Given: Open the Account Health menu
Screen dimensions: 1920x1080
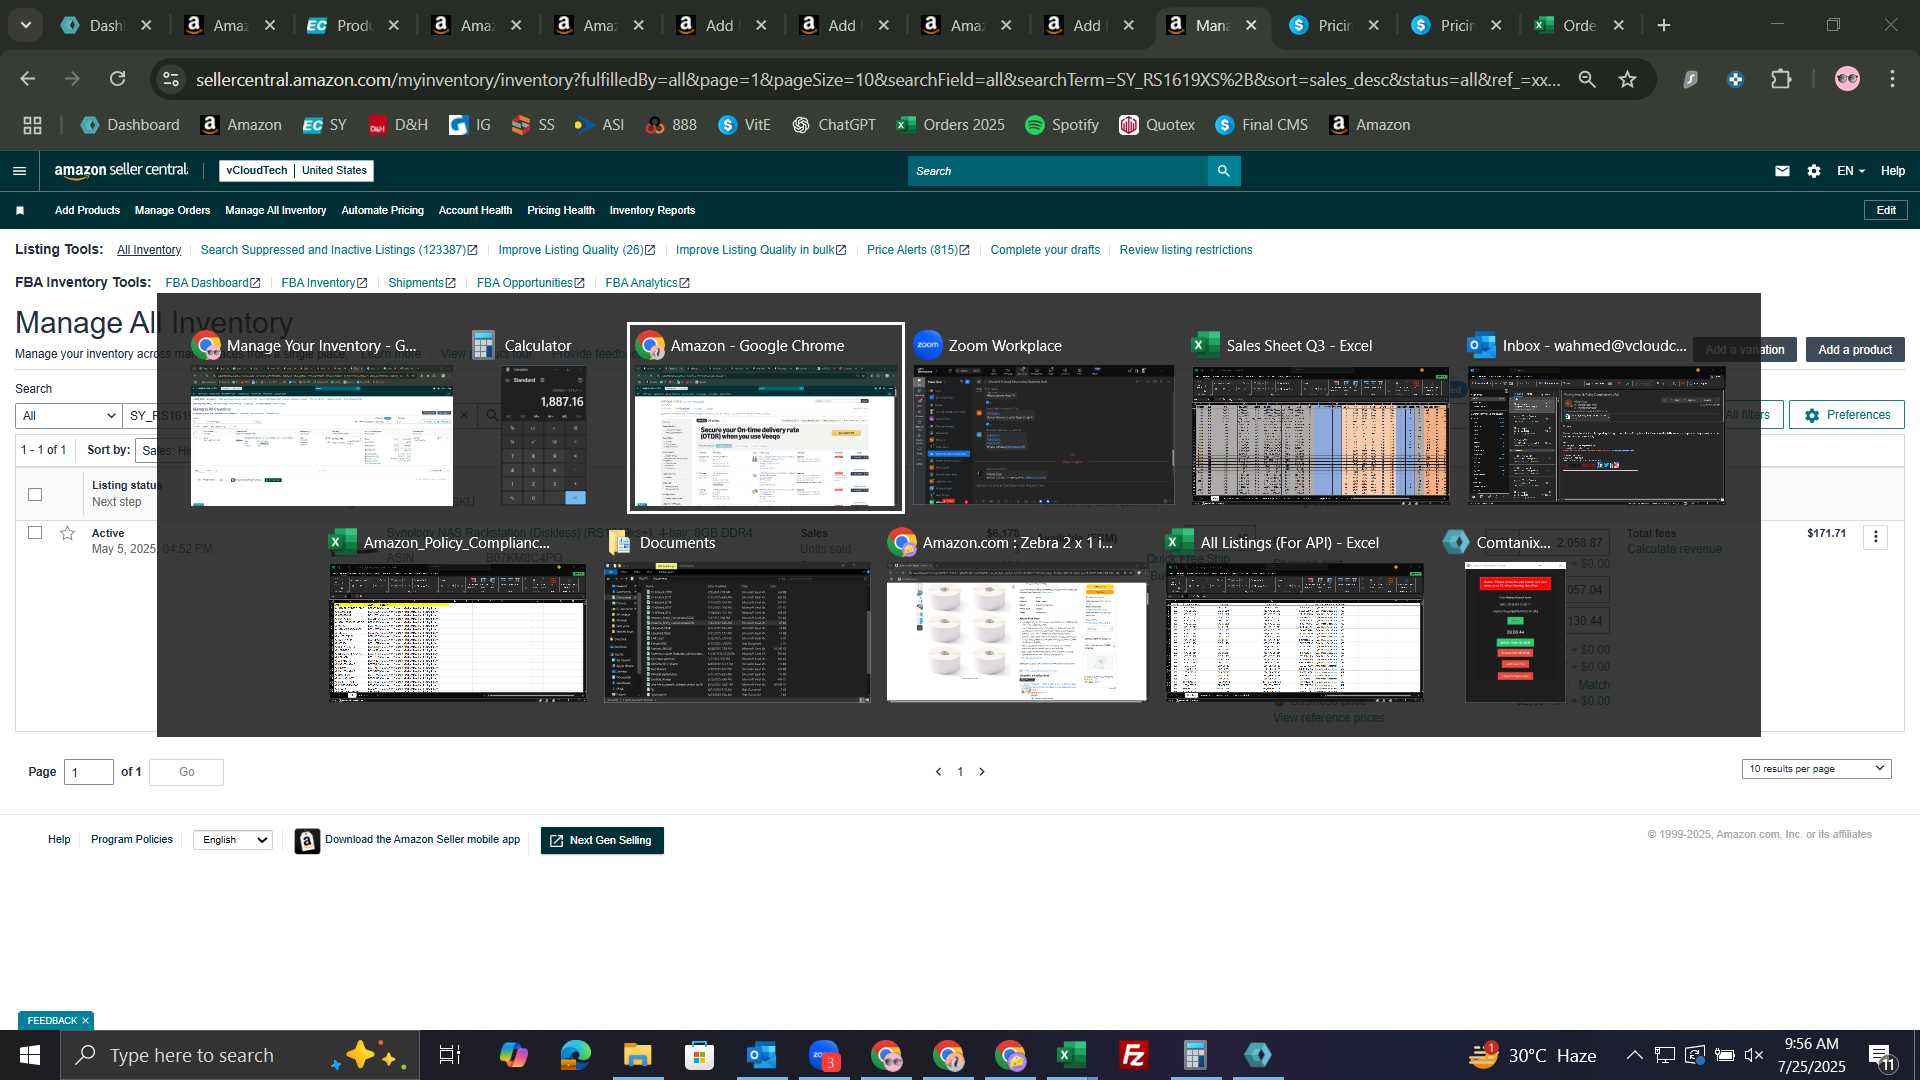Looking at the screenshot, I should (x=475, y=210).
